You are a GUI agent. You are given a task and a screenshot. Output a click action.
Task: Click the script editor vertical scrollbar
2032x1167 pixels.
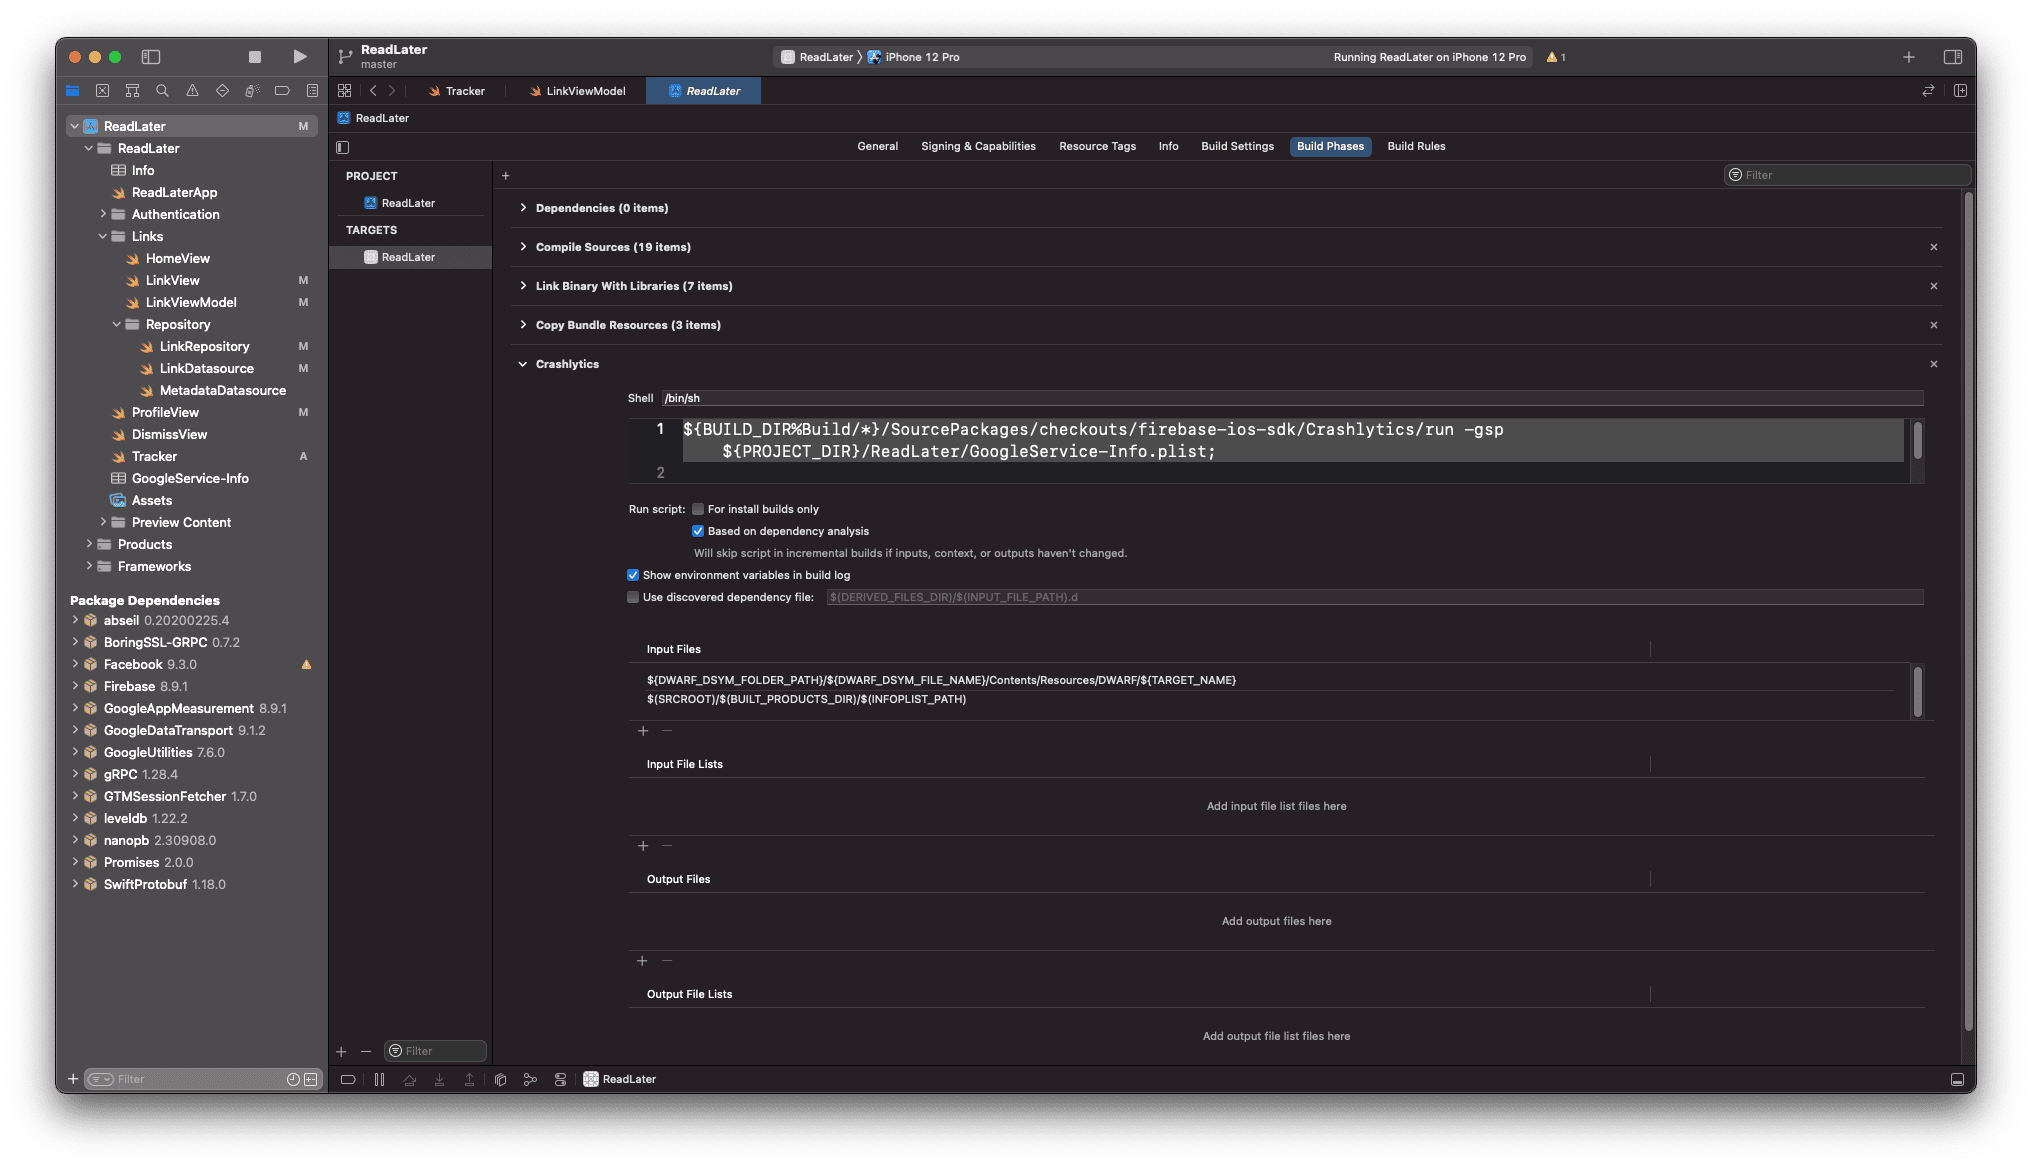point(1917,440)
